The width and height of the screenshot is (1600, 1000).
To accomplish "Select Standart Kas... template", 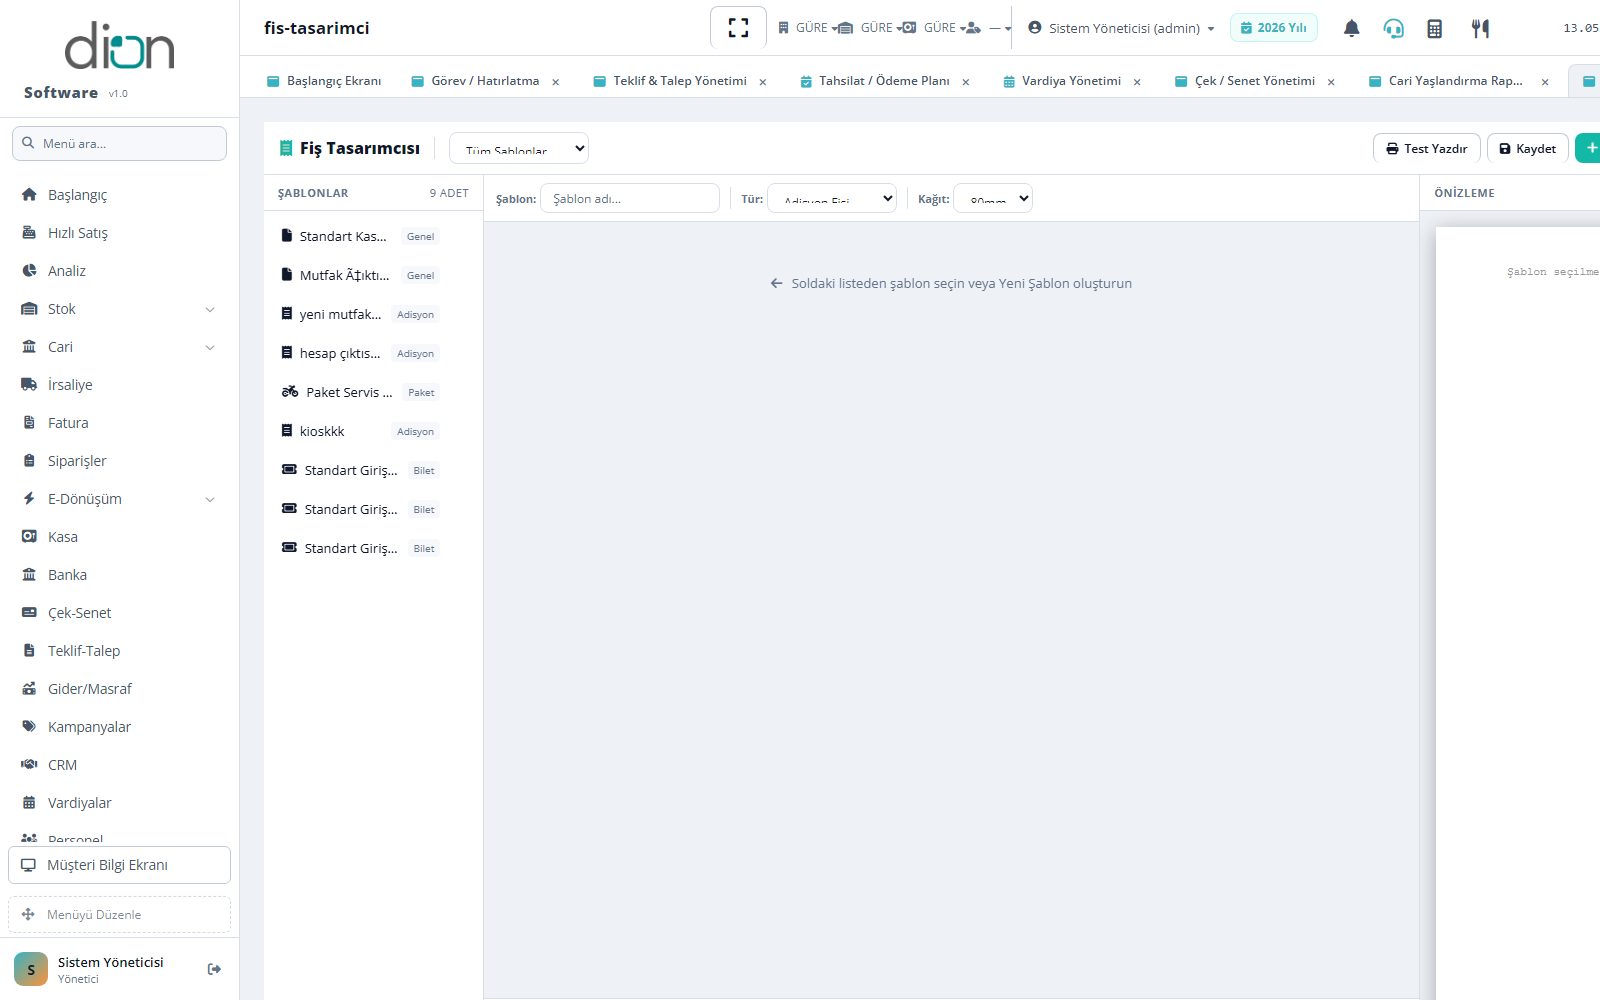I will [373, 237].
